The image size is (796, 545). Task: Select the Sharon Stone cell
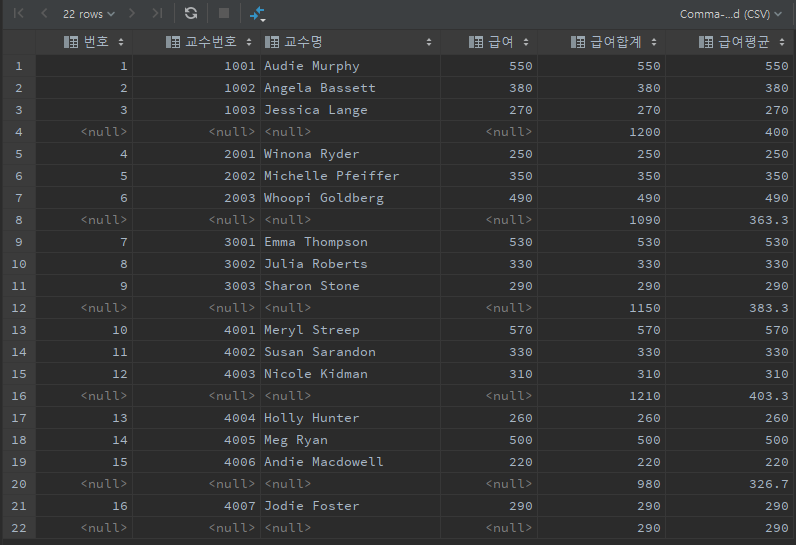click(x=350, y=286)
